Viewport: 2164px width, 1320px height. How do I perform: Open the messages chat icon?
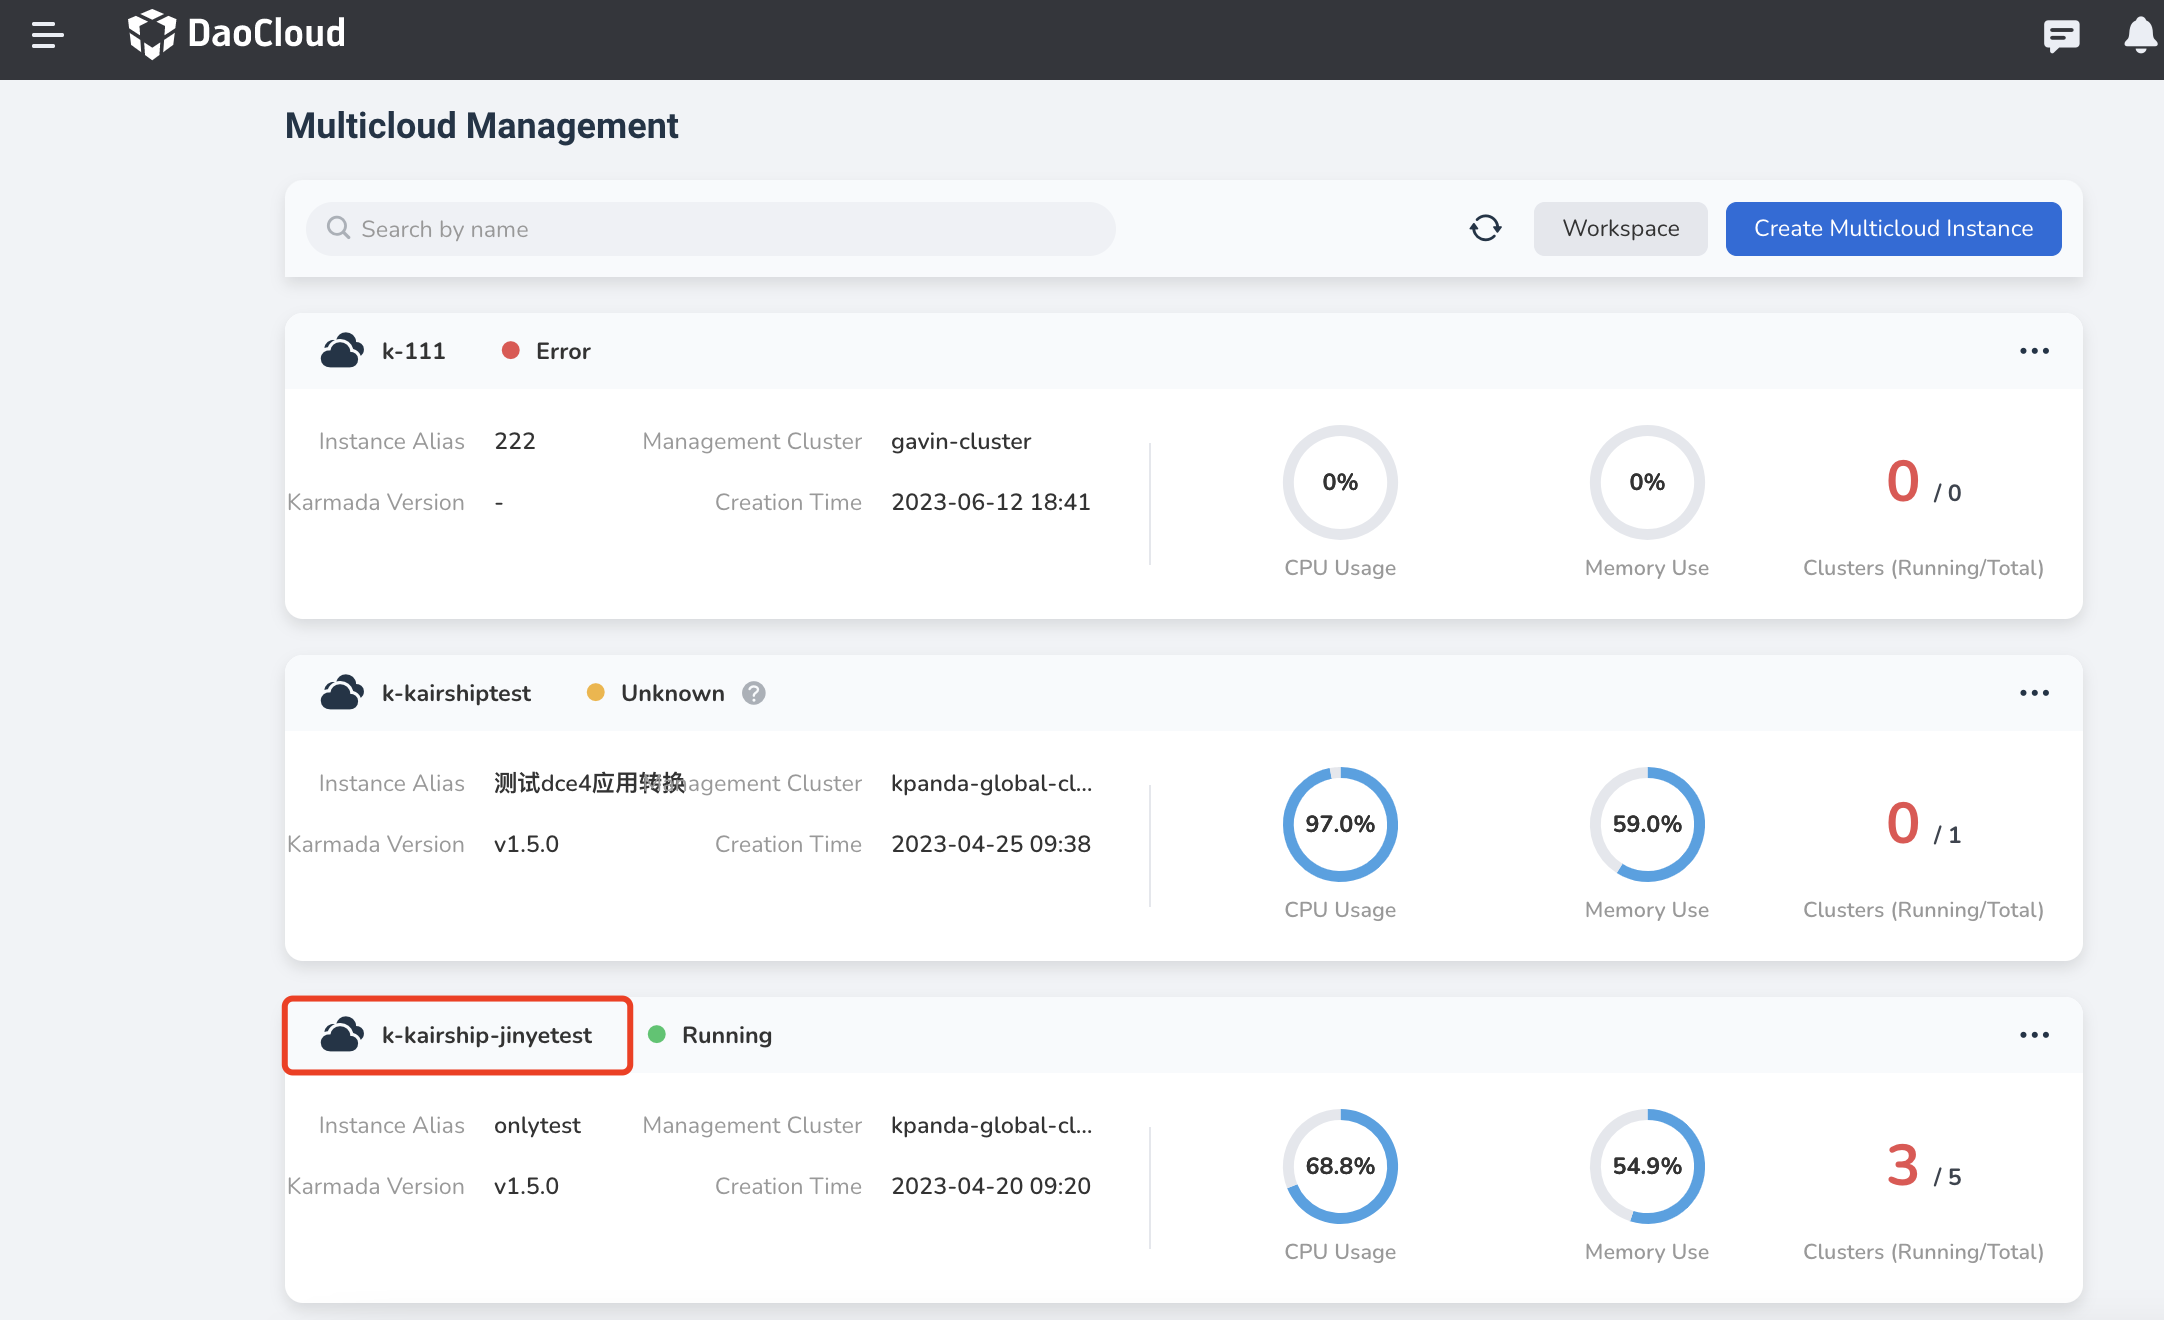pos(2061,36)
